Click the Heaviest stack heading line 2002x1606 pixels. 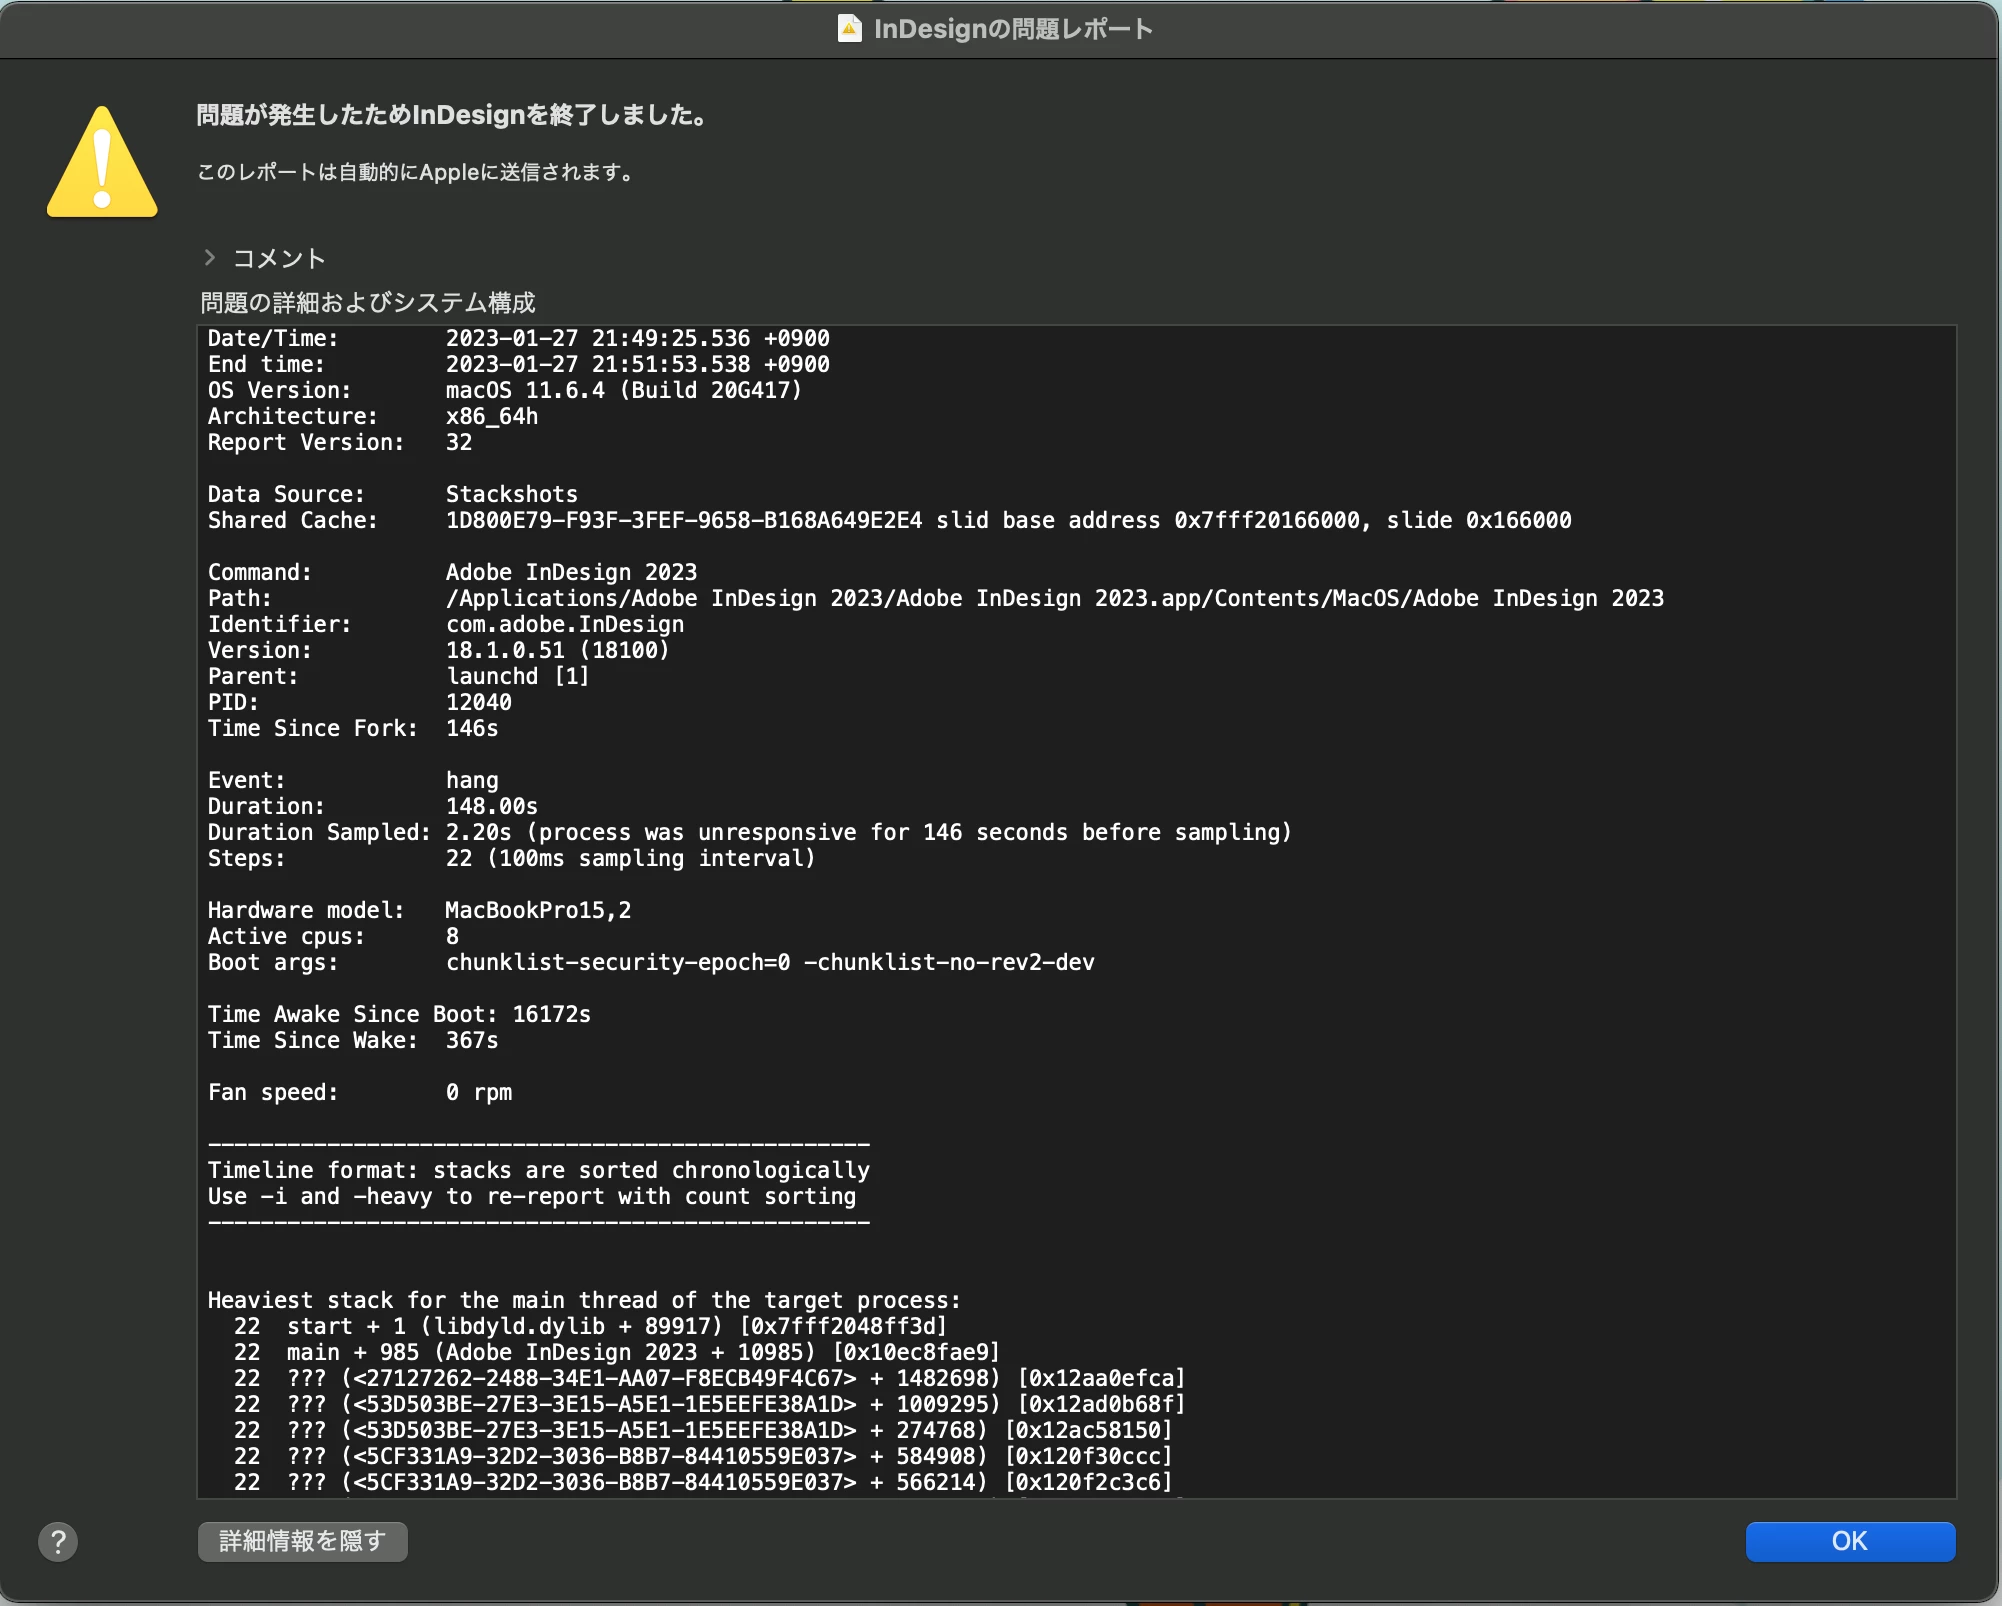[583, 1300]
